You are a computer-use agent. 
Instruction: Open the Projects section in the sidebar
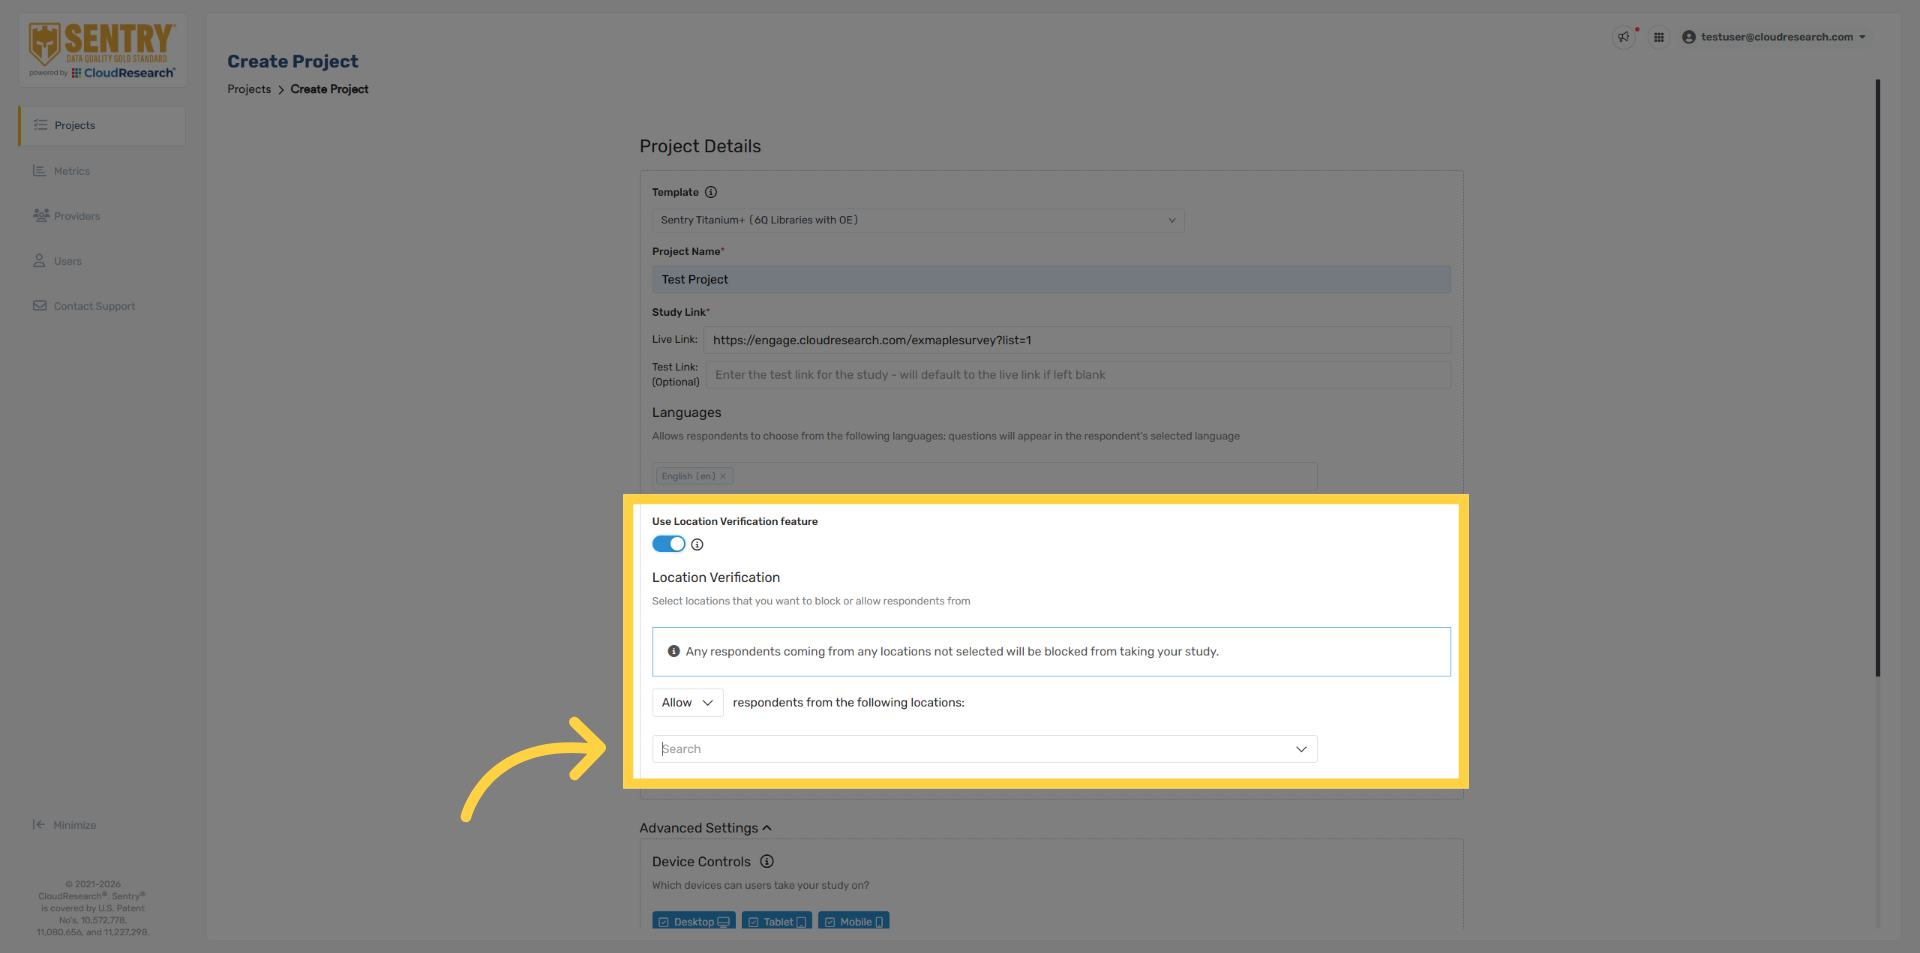(x=72, y=125)
